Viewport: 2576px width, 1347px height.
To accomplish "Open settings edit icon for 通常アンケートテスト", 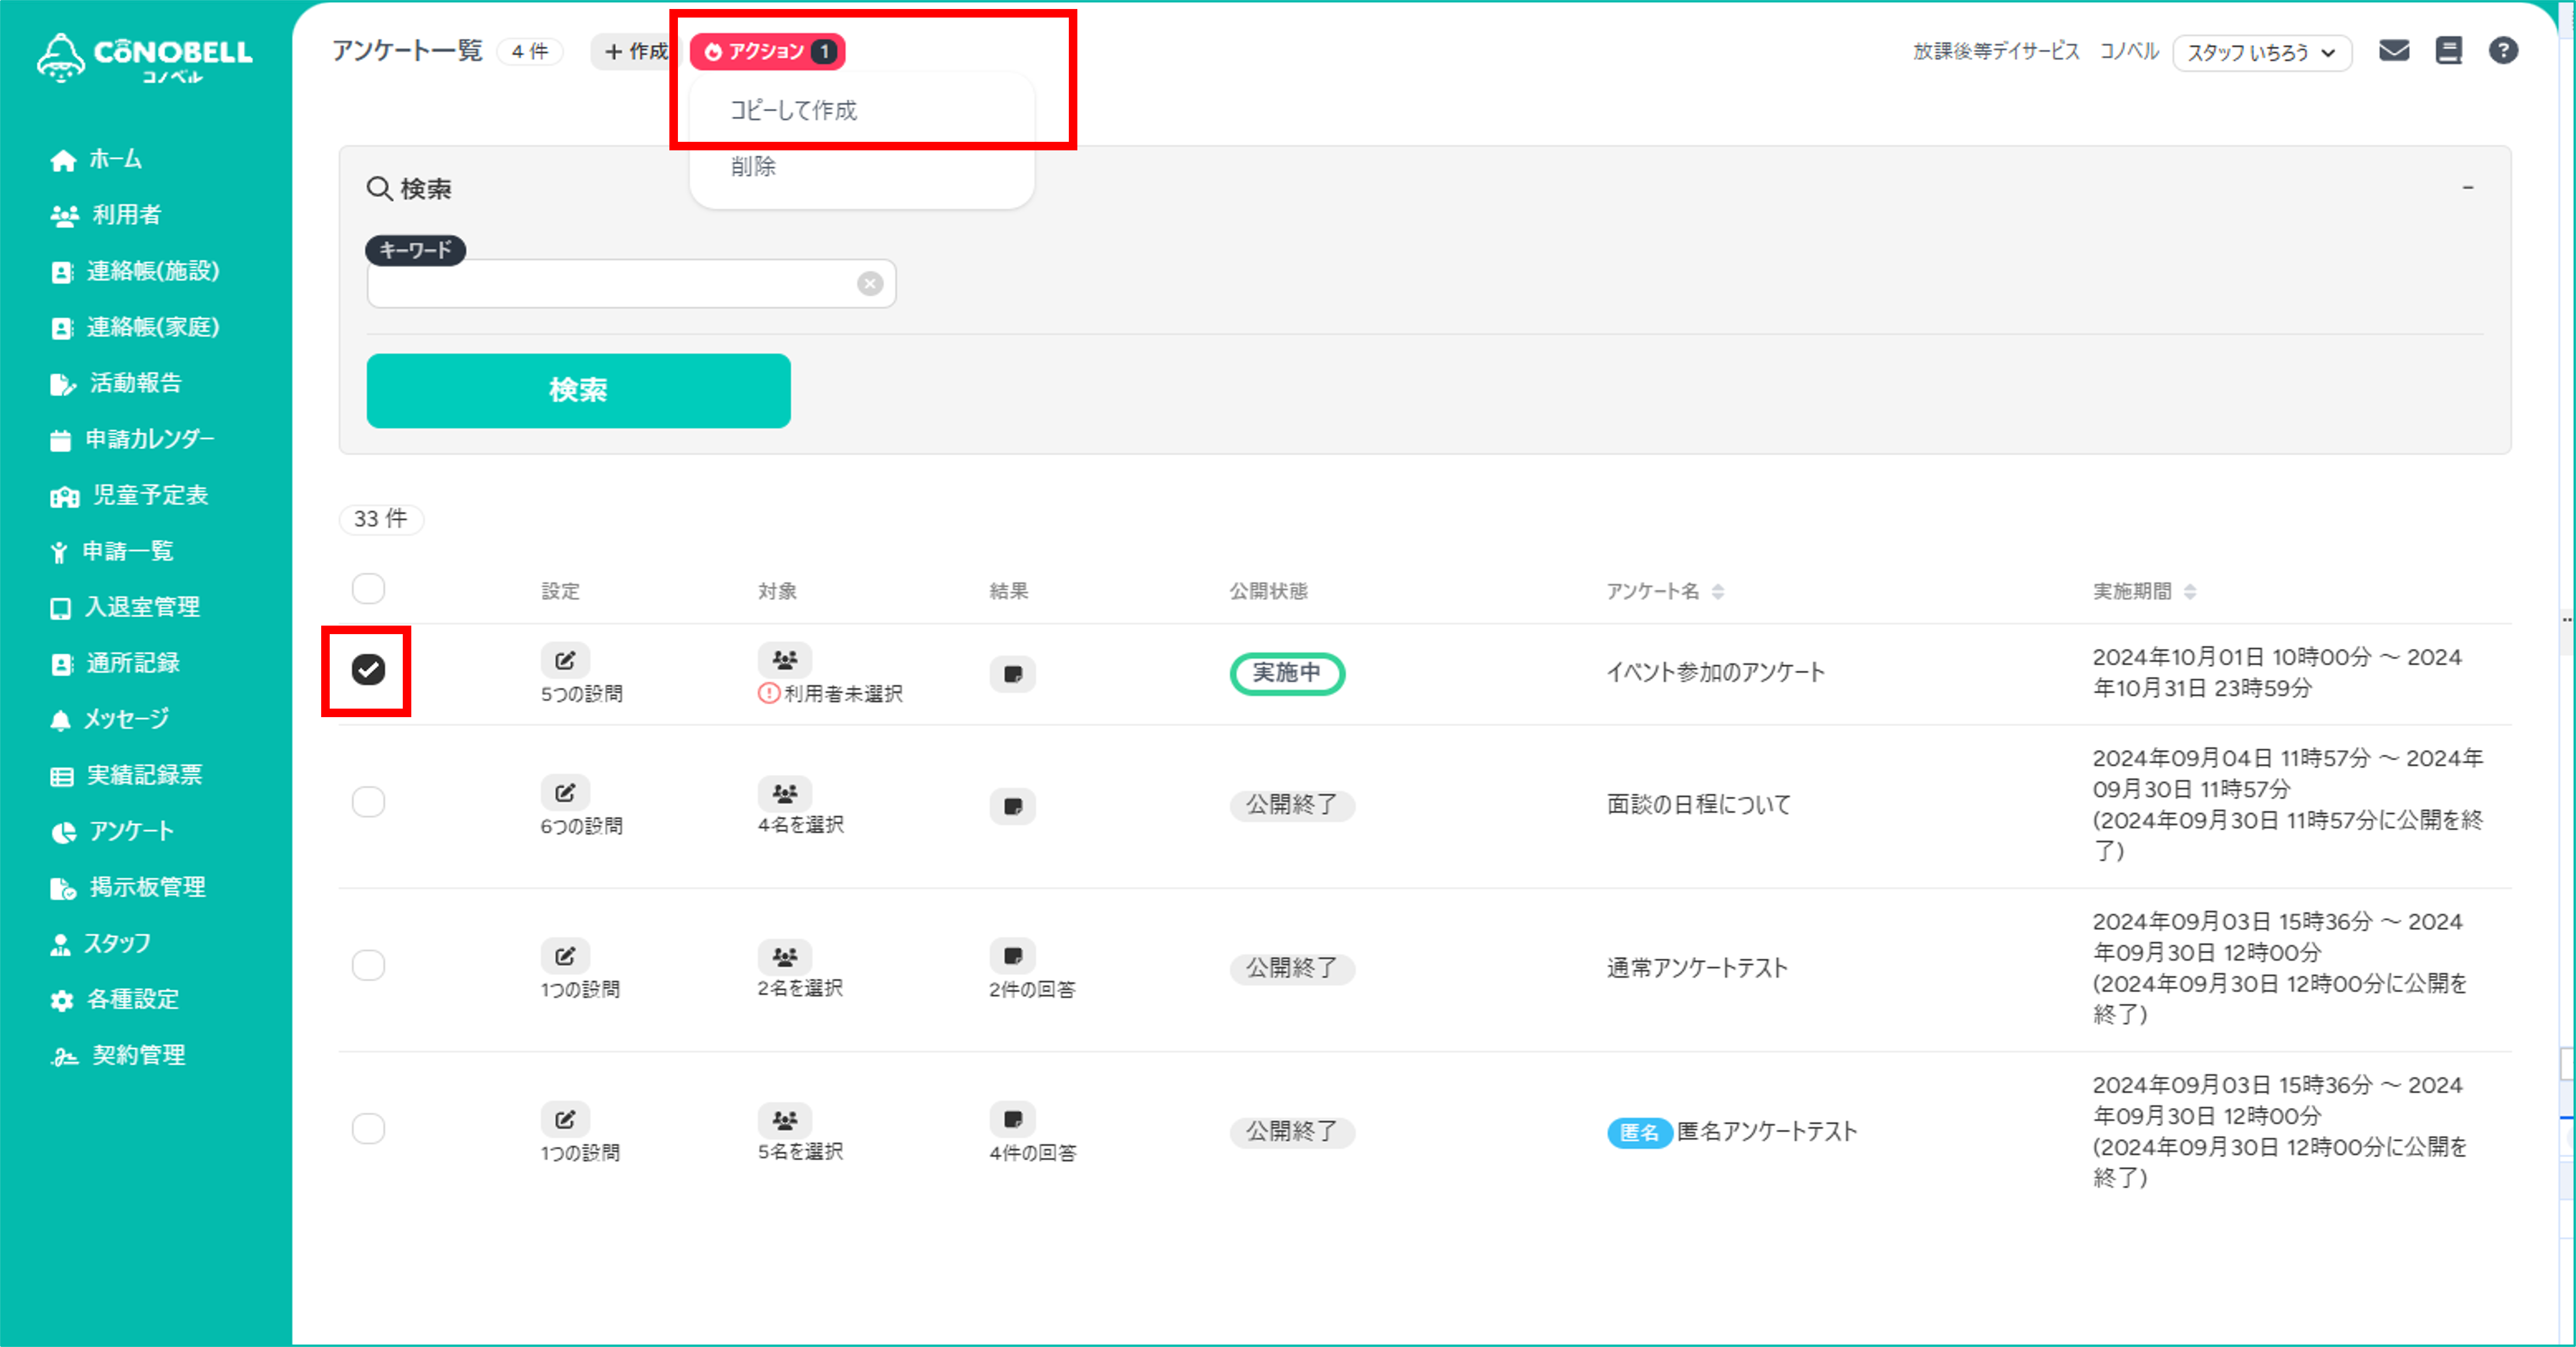I will click(565, 956).
